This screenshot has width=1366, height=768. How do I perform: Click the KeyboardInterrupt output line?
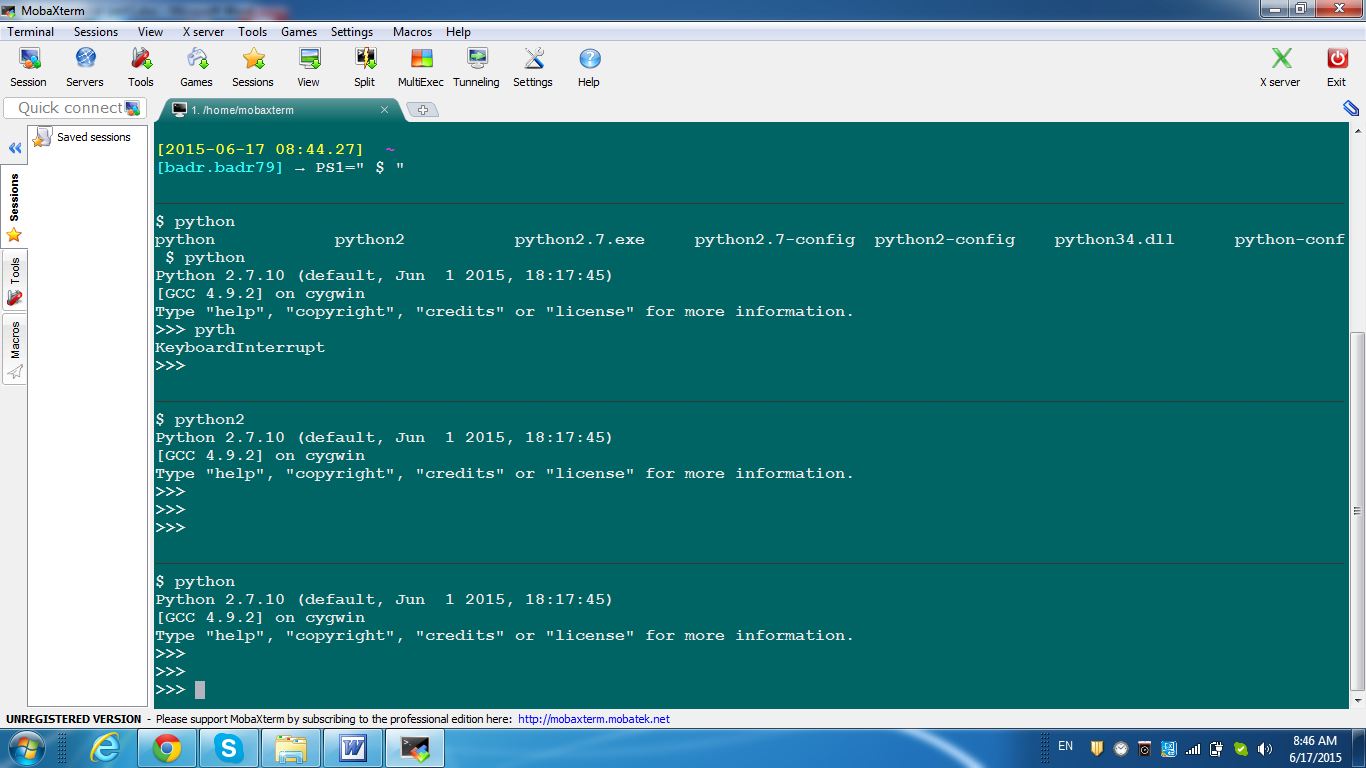(240, 348)
